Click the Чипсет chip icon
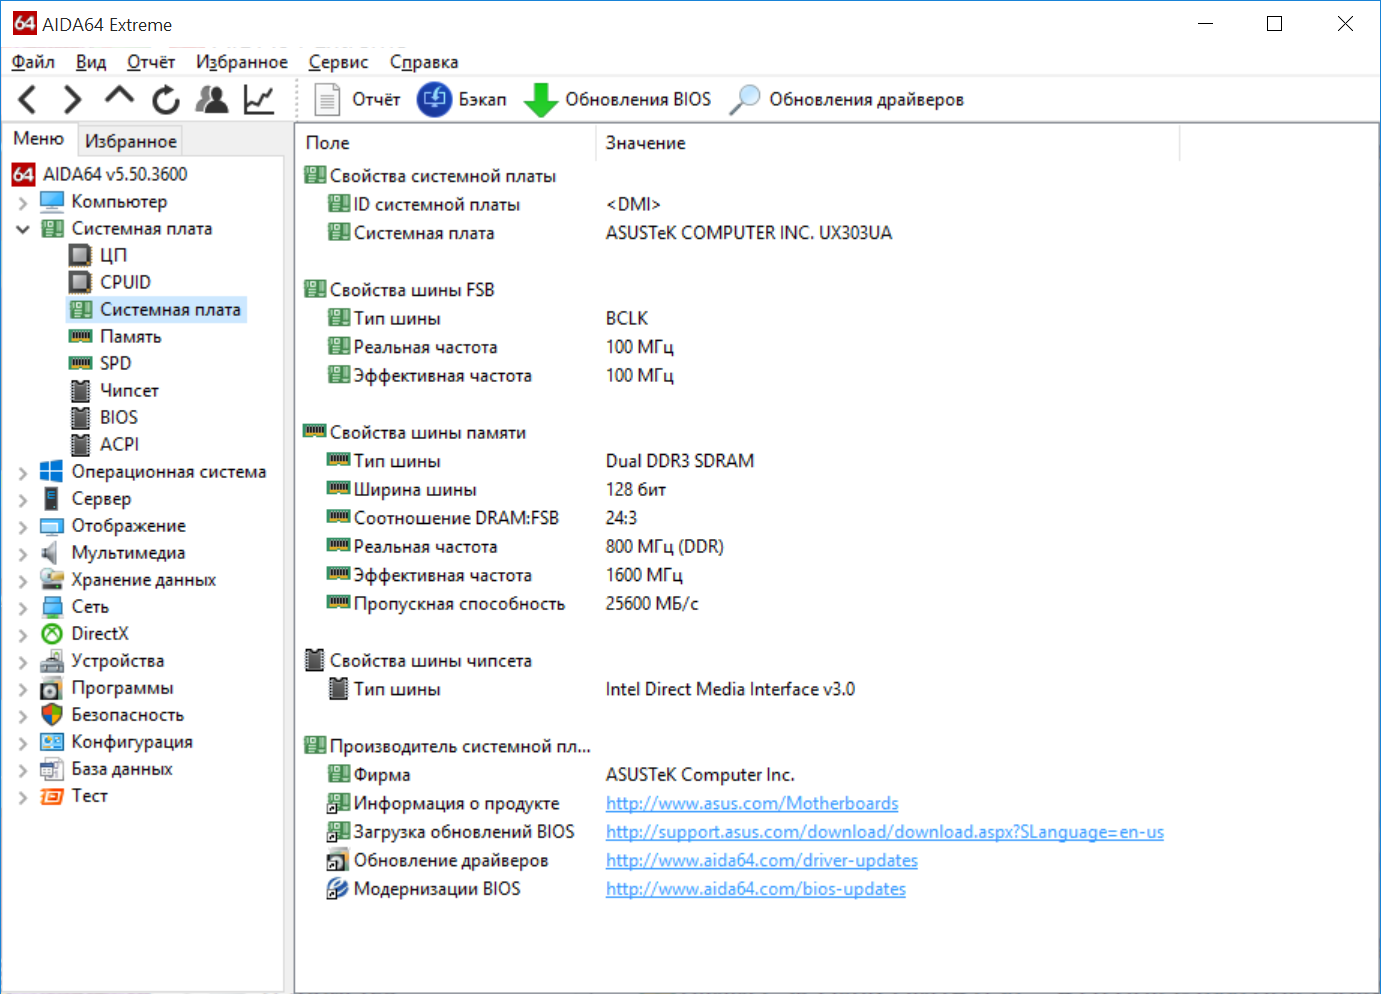1381x994 pixels. tap(80, 390)
